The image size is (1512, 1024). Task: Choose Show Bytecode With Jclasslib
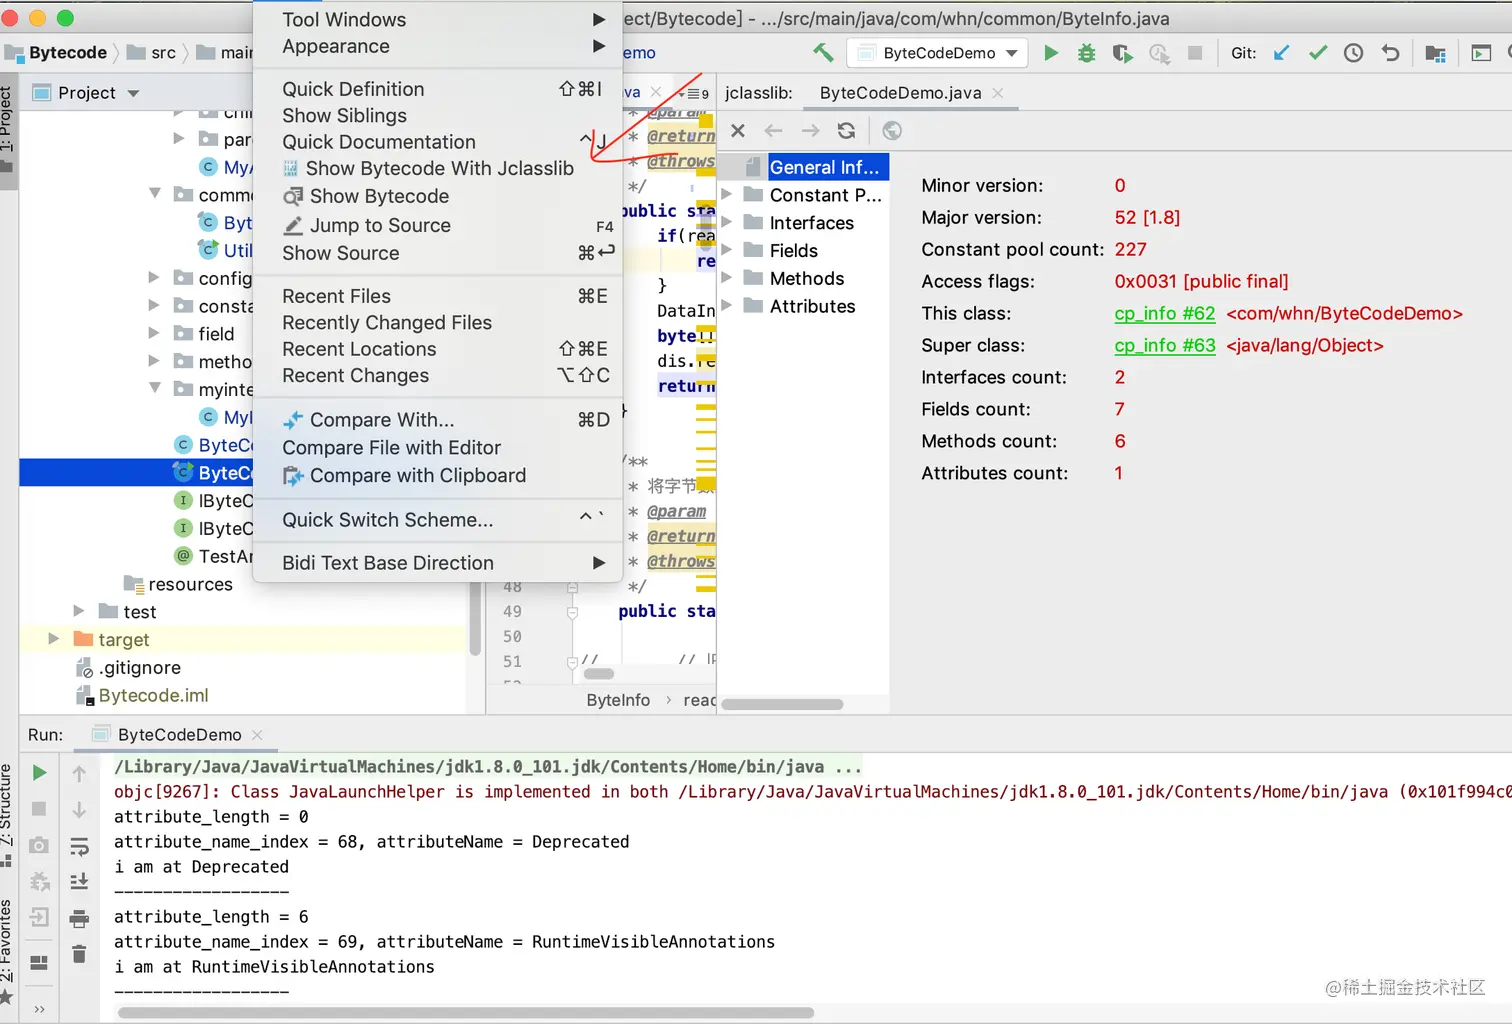pos(438,168)
